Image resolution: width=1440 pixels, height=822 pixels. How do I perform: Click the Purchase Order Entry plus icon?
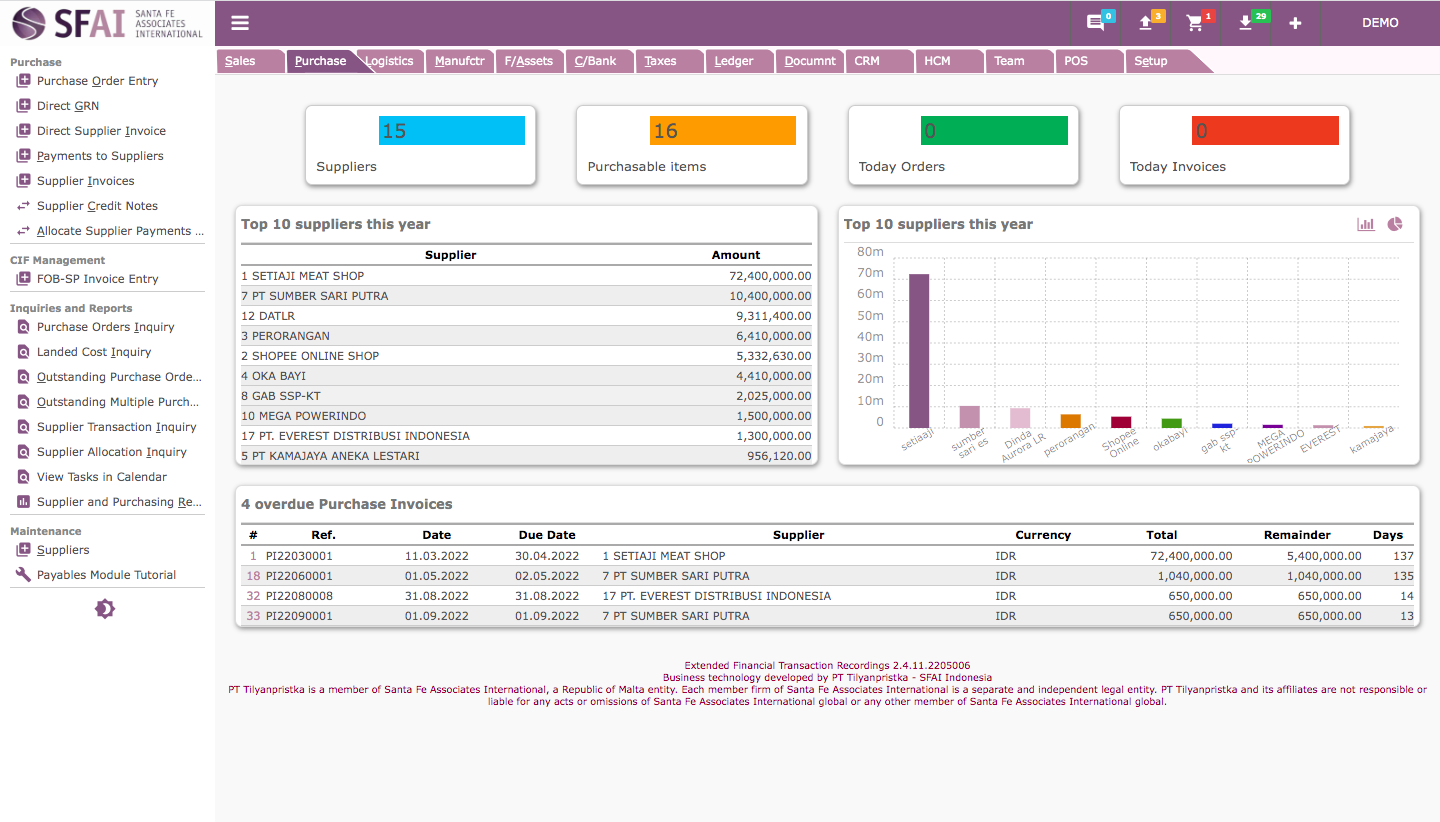pos(24,81)
